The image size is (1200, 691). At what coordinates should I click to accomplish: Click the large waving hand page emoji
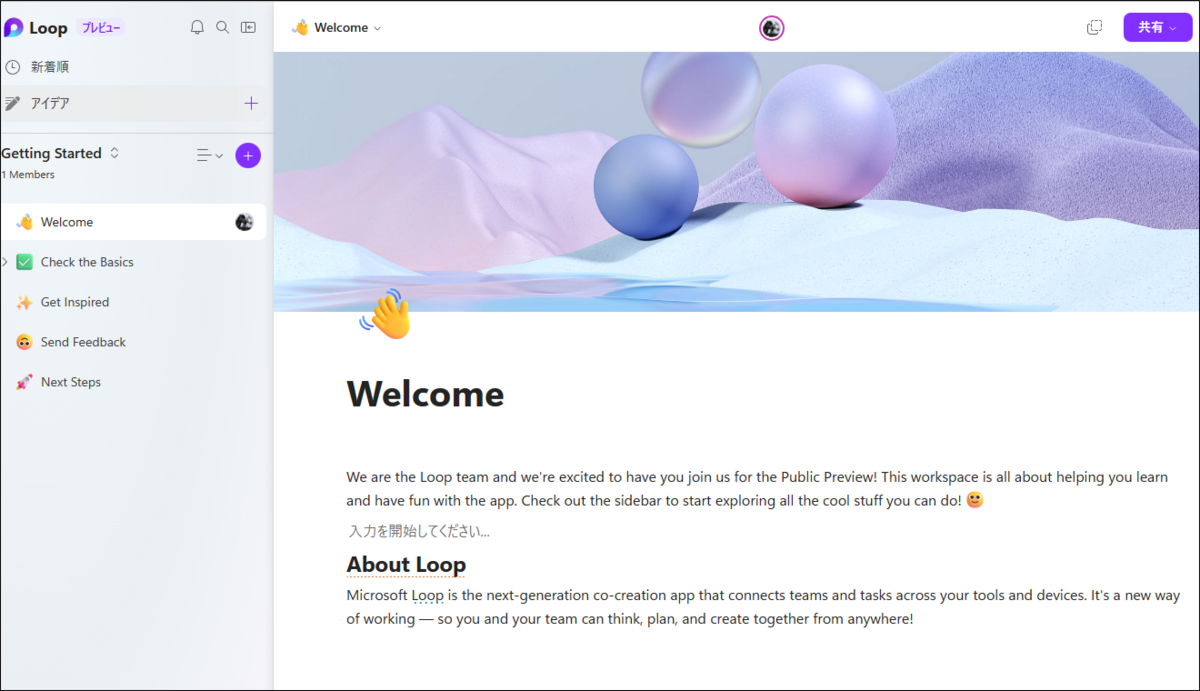tap(385, 315)
